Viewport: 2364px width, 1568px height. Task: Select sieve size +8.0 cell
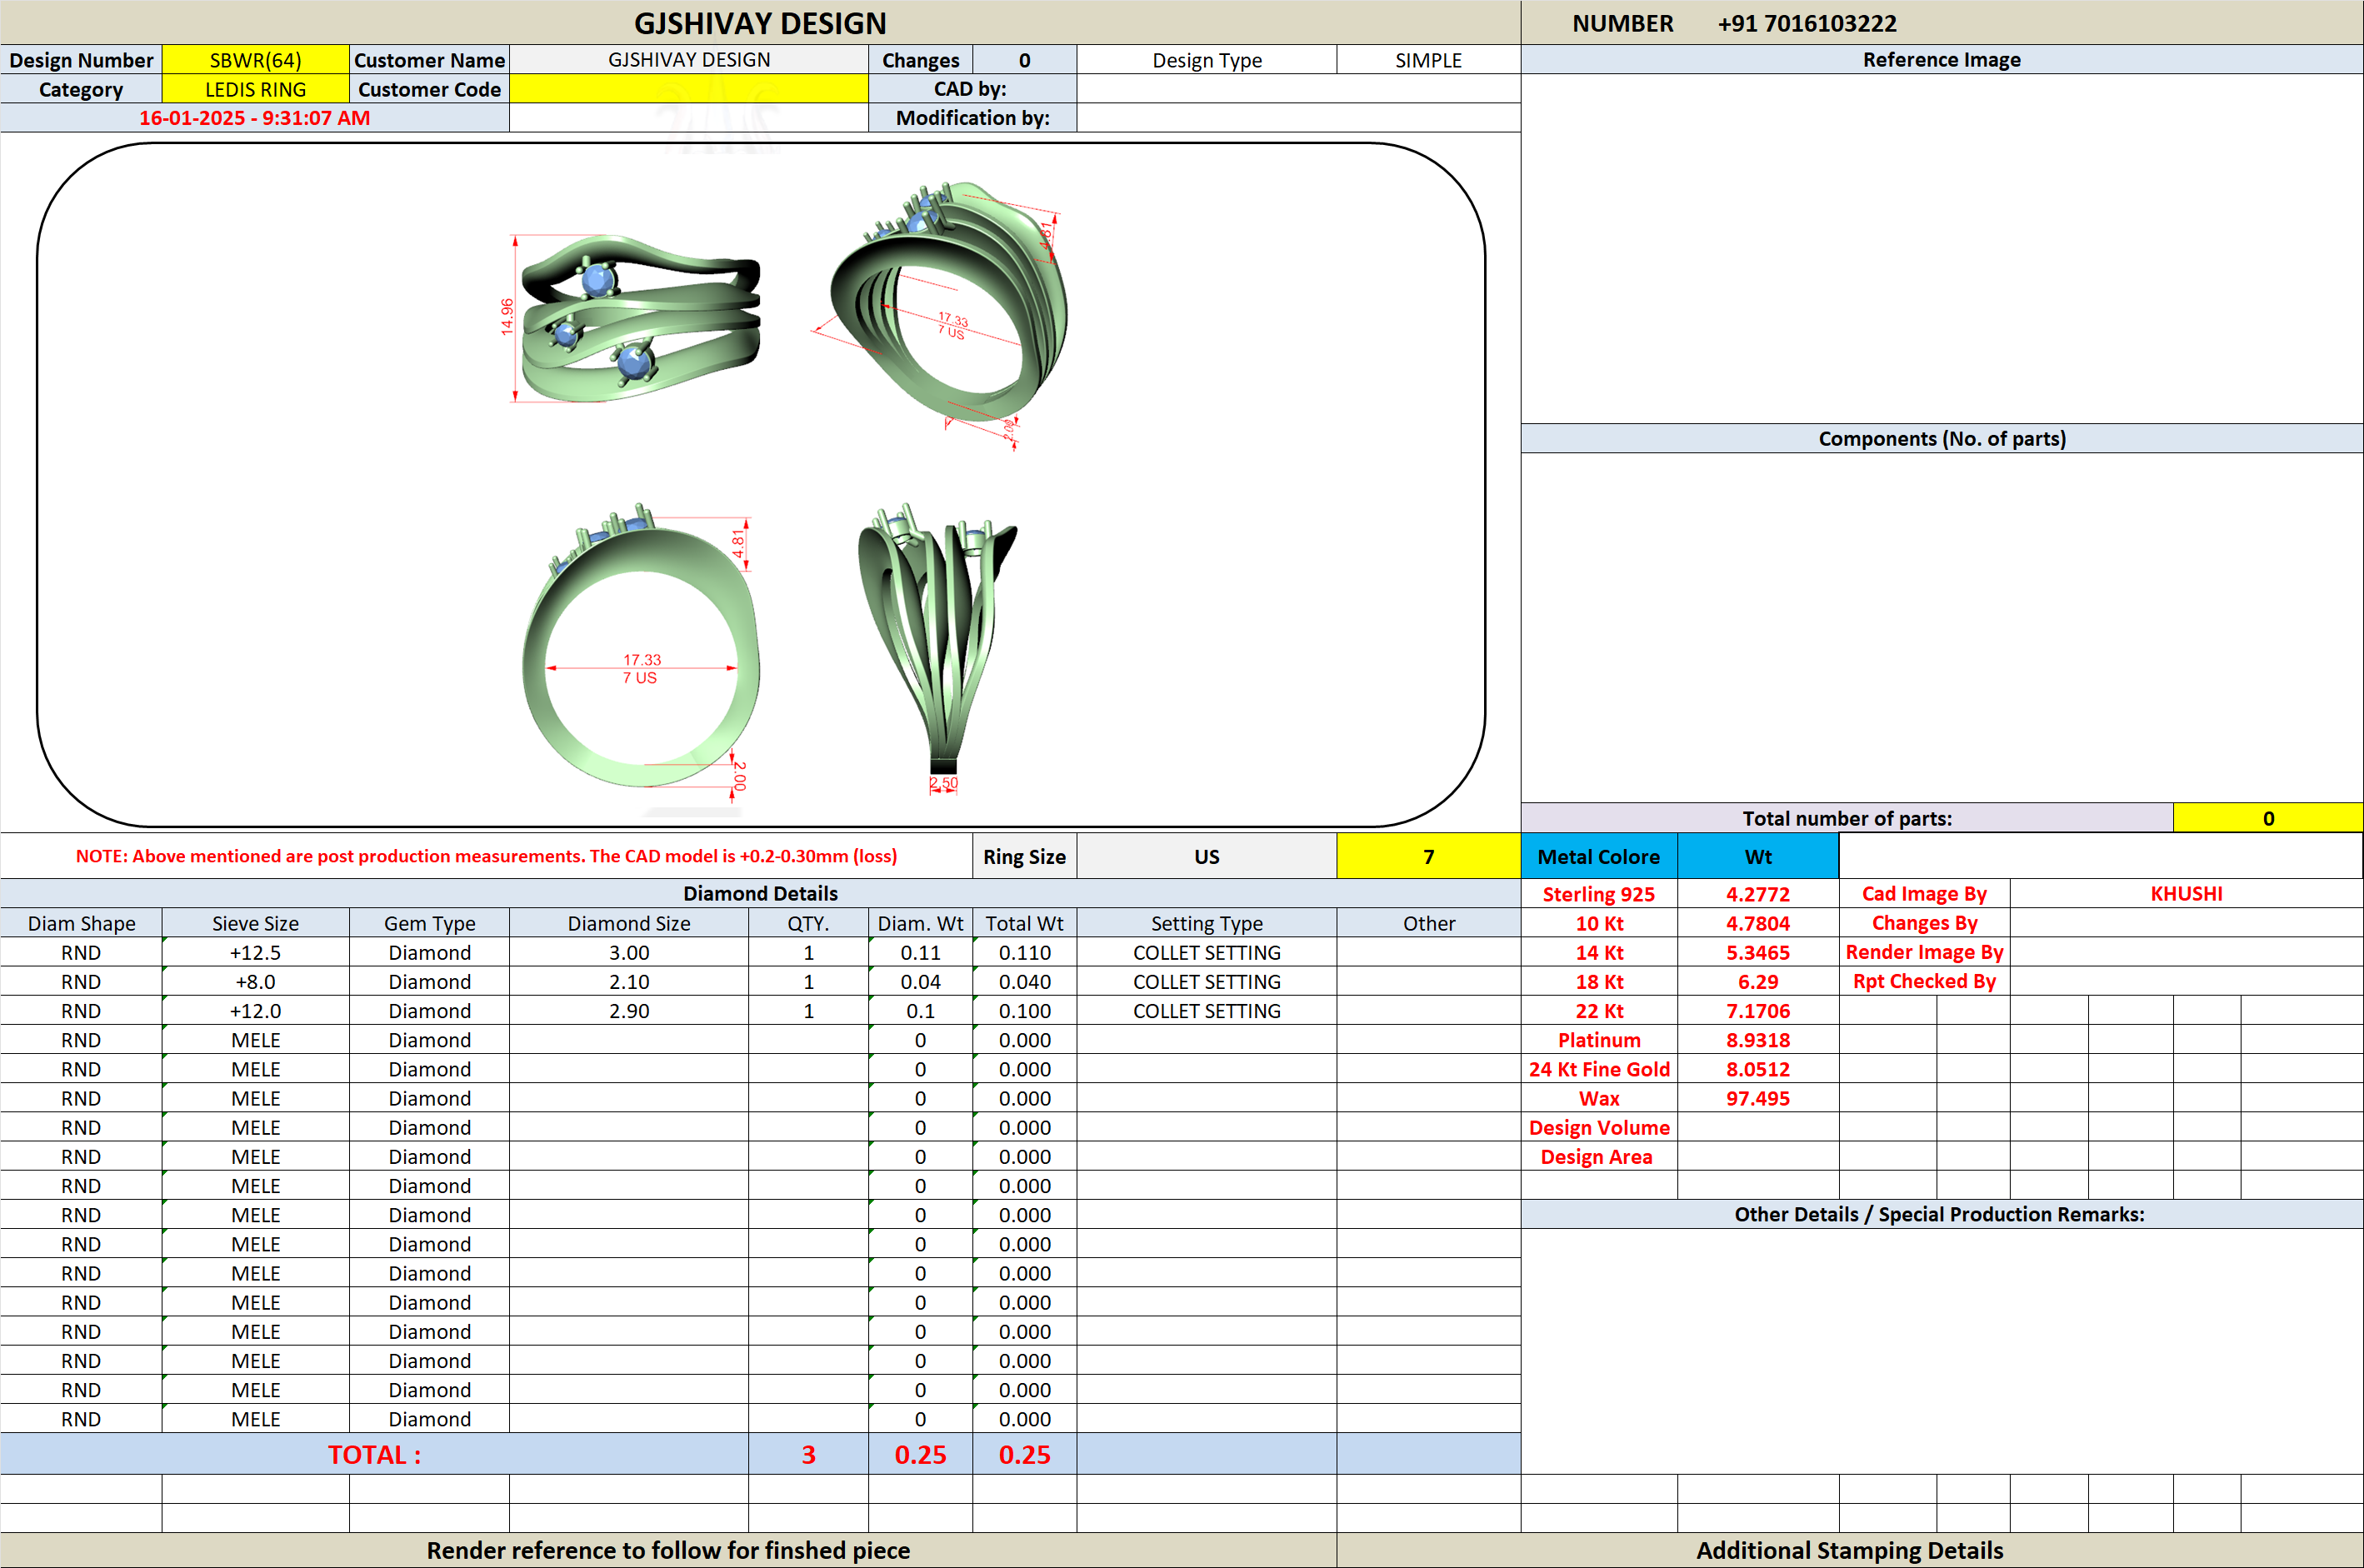coord(255,981)
